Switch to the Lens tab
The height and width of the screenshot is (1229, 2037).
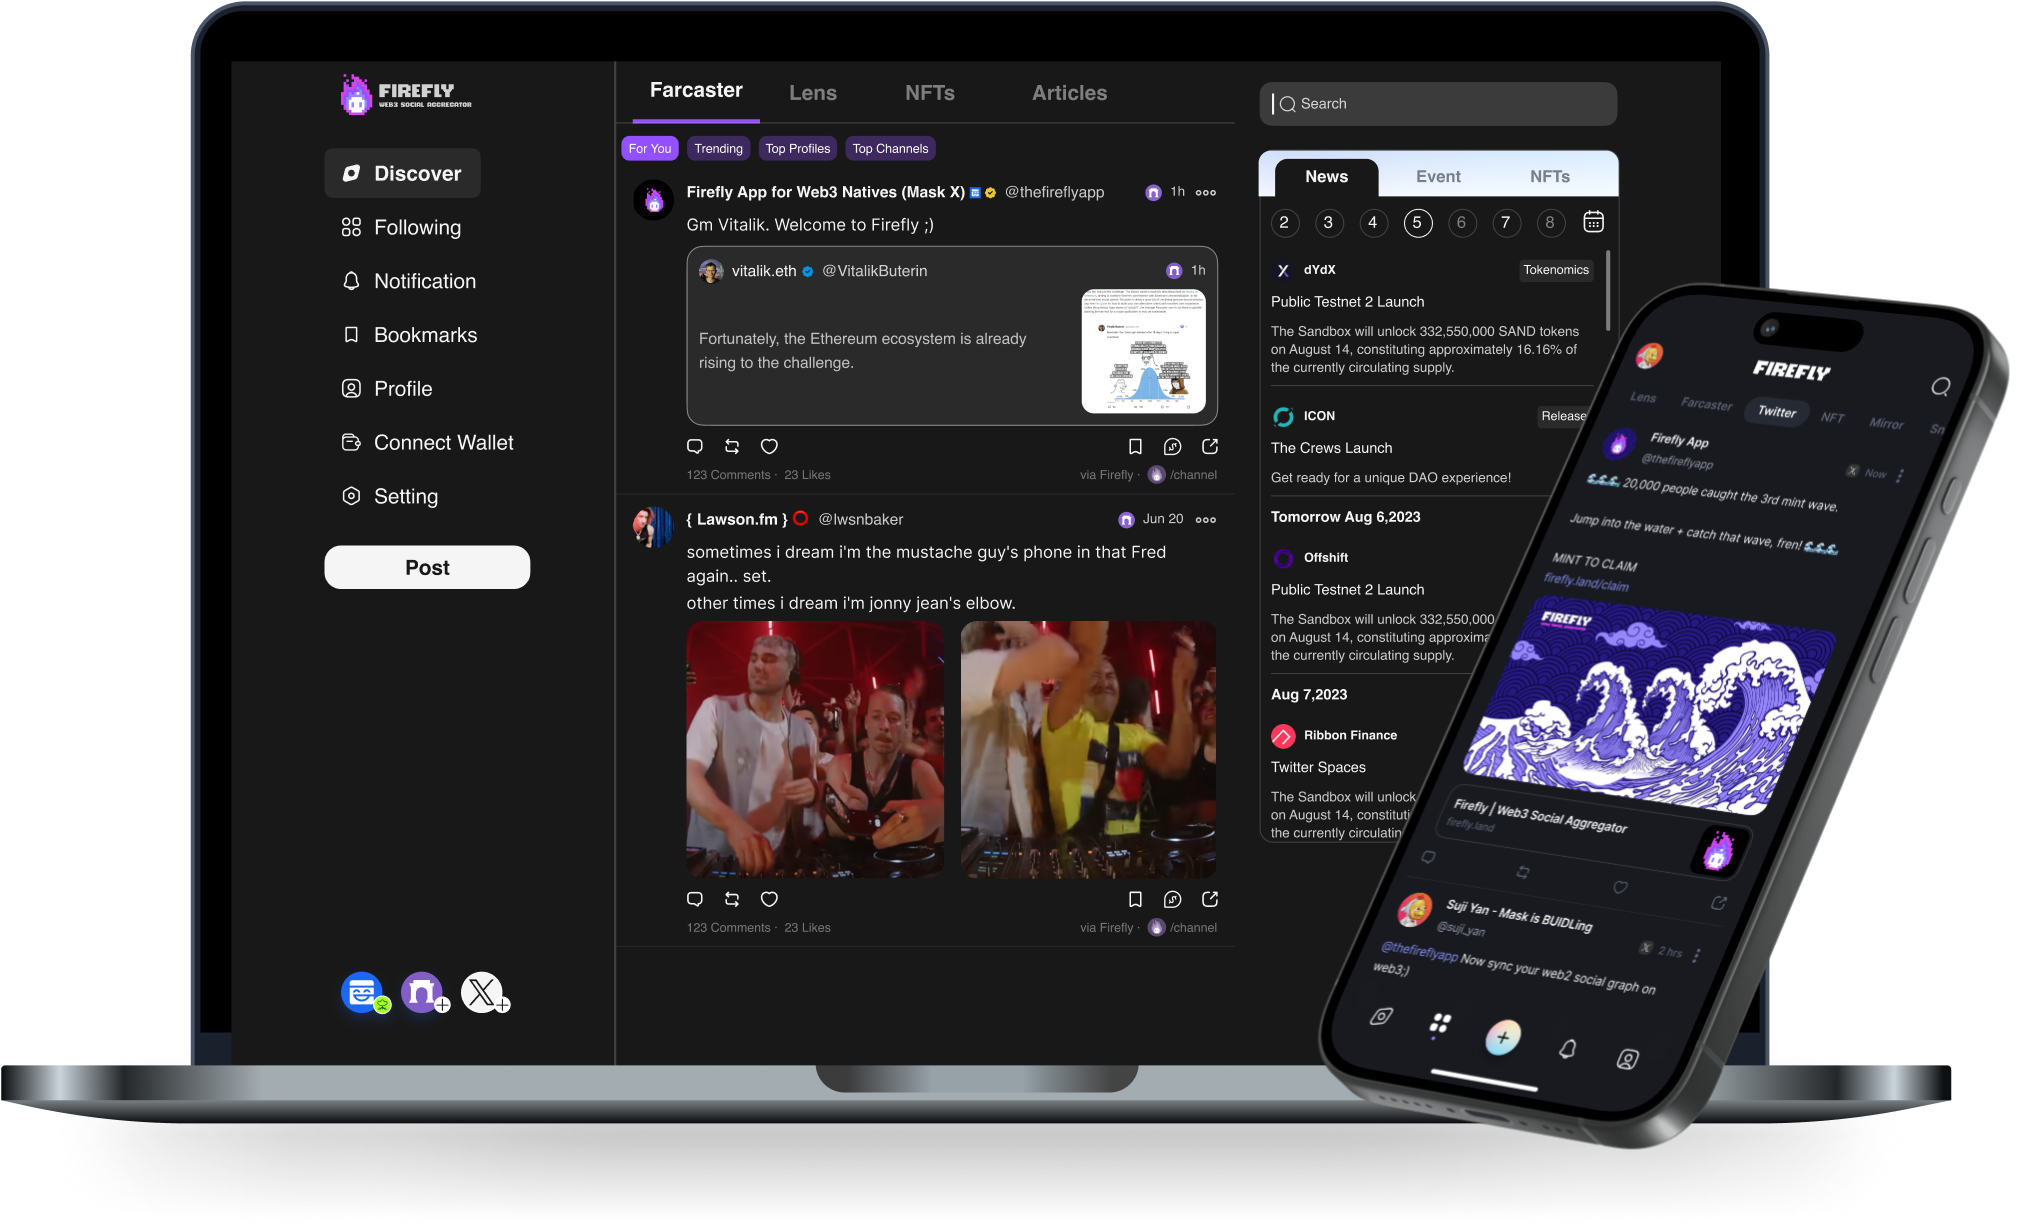click(813, 93)
